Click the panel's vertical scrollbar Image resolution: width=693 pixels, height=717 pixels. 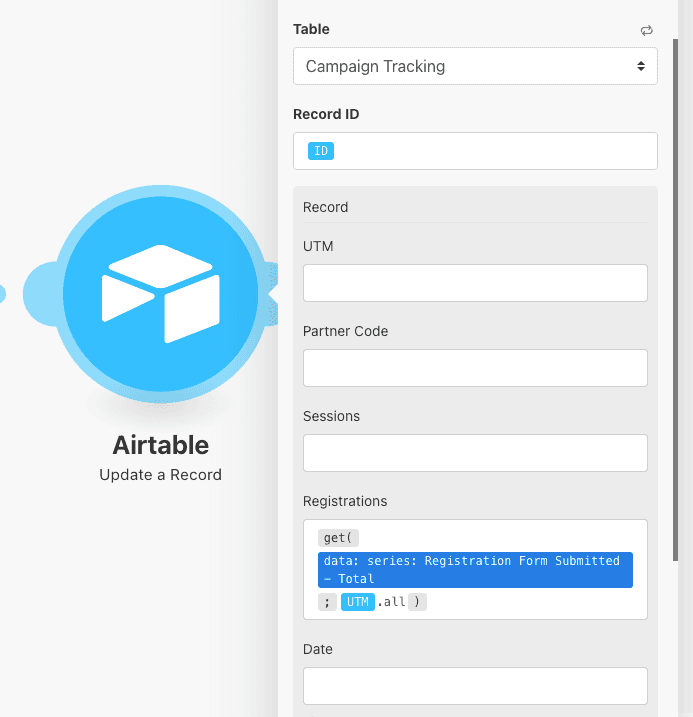point(676,300)
